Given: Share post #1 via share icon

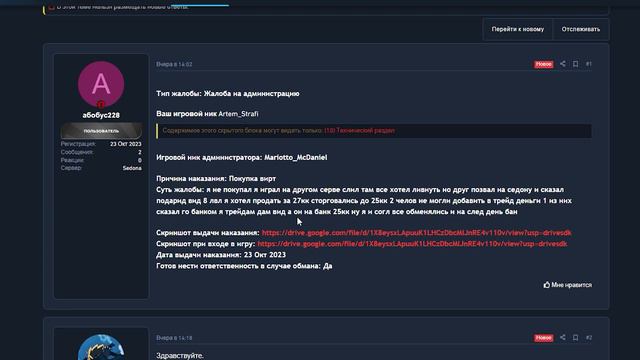Looking at the screenshot, I should point(563,64).
